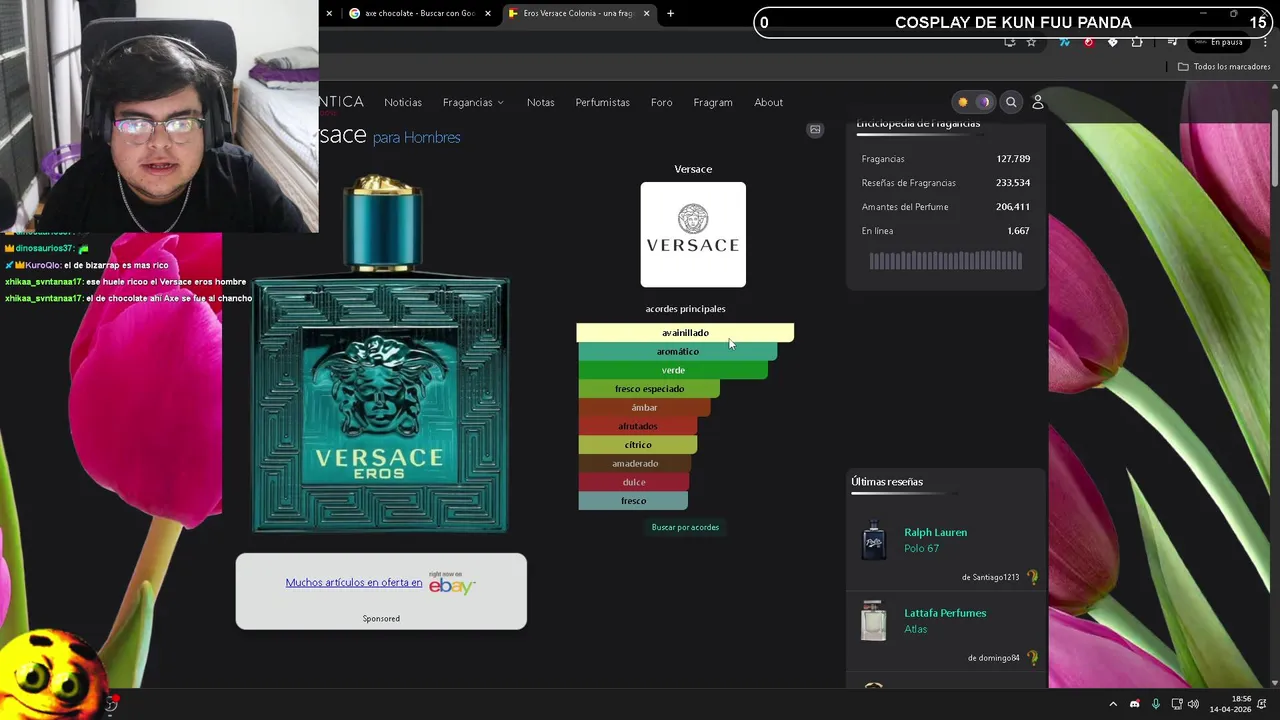1280x720 pixels.
Task: Open the Discord tray icon
Action: (x=1134, y=704)
